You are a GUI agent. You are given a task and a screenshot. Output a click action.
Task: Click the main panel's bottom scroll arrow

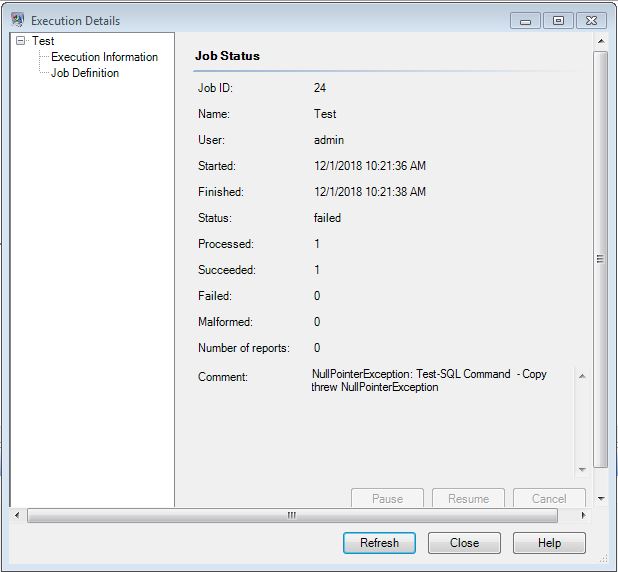(601, 498)
